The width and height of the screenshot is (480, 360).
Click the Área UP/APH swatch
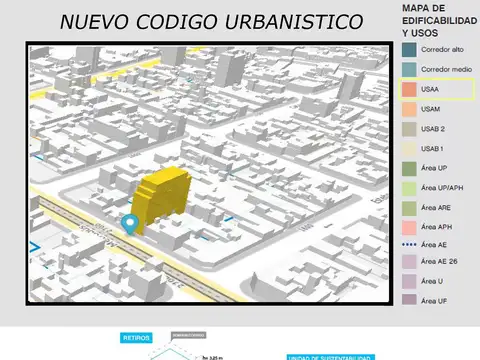click(409, 188)
